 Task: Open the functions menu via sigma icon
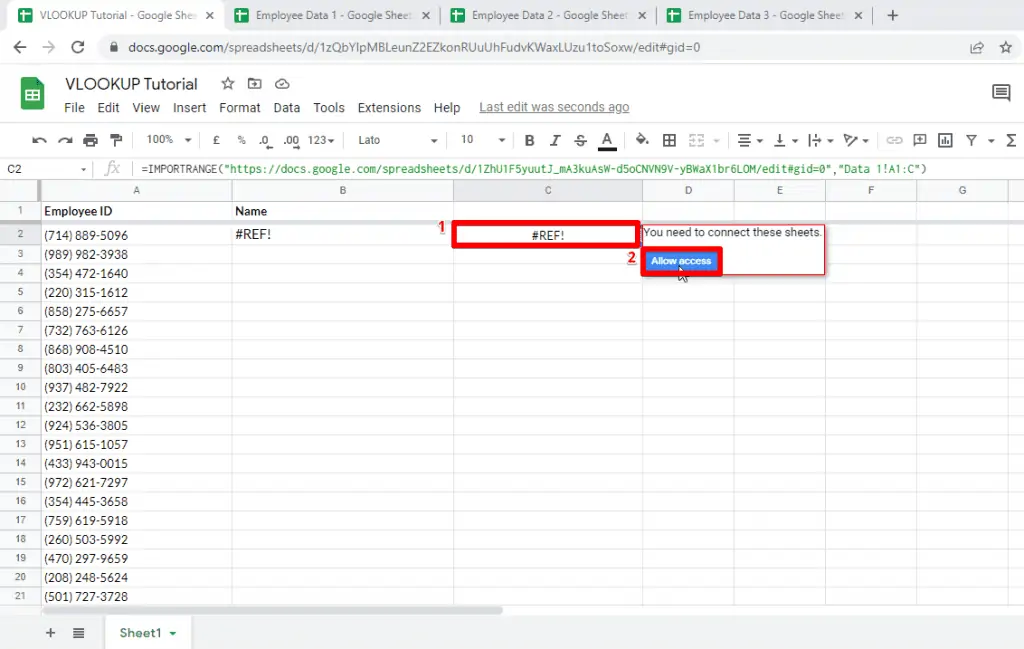tap(1013, 140)
